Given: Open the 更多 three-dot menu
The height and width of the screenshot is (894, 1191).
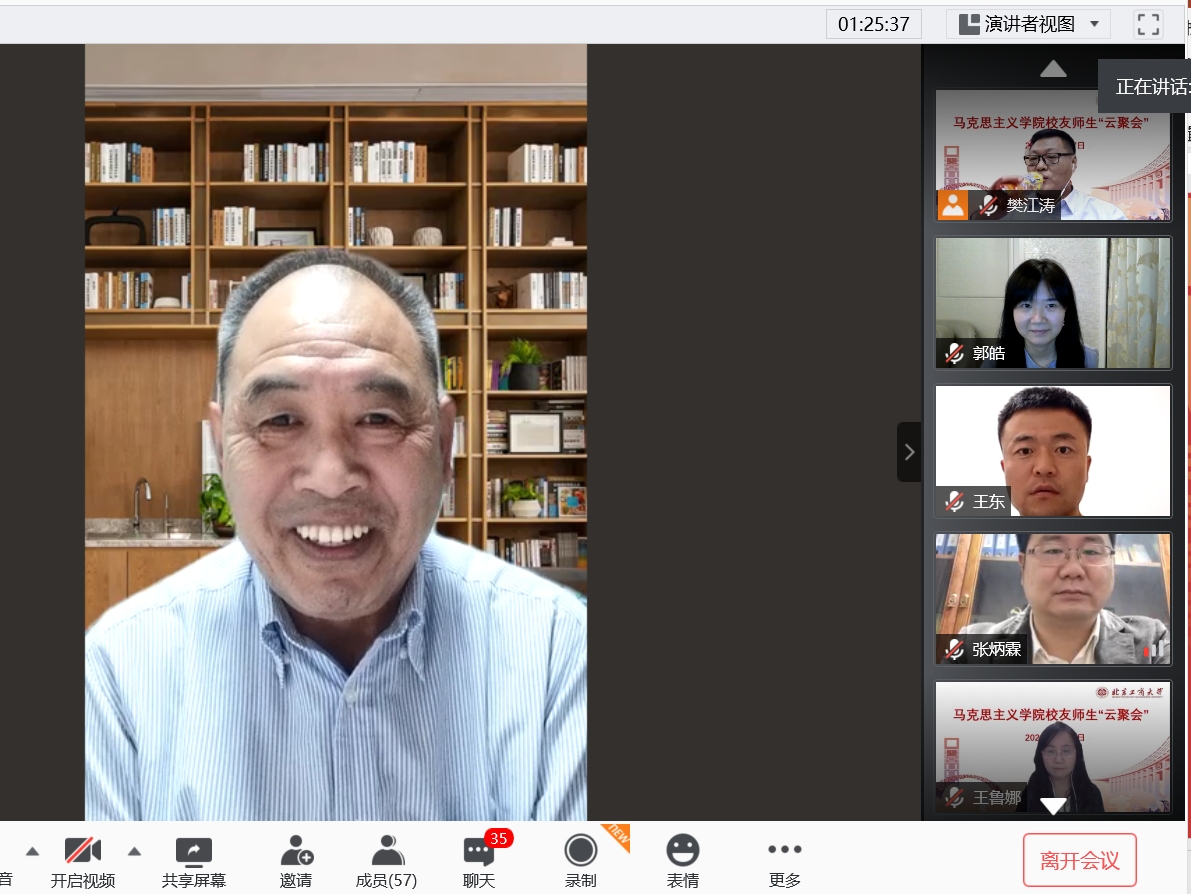Looking at the screenshot, I should 785,849.
